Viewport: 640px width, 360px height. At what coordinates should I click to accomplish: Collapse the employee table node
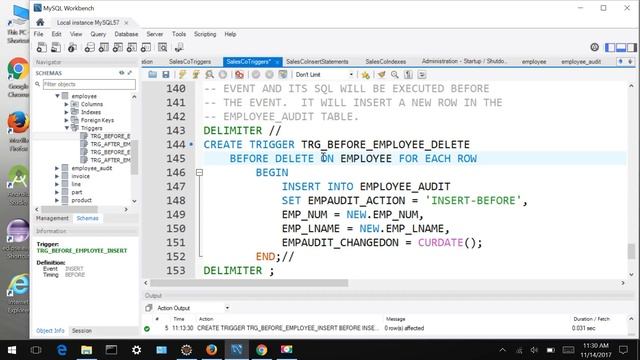point(58,96)
